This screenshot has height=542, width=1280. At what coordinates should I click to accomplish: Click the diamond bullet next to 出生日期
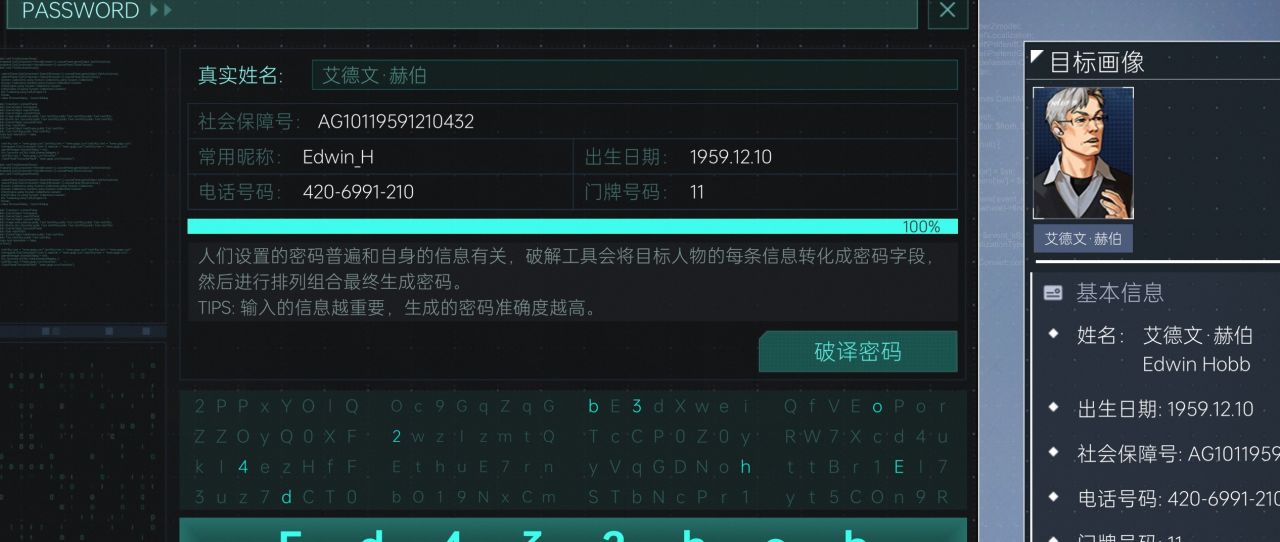[1053, 407]
